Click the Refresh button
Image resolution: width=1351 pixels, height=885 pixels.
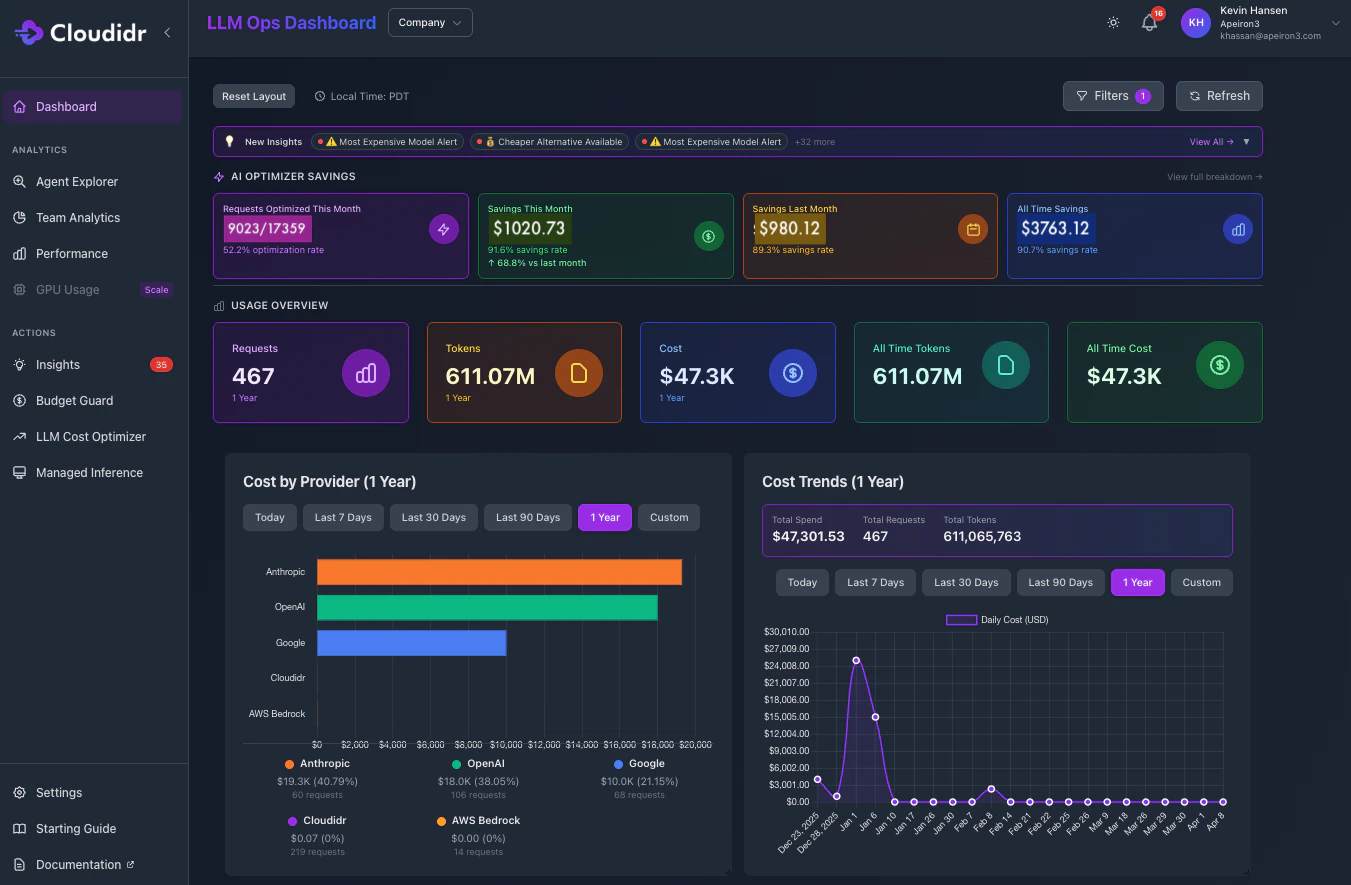pyautogui.click(x=1219, y=95)
